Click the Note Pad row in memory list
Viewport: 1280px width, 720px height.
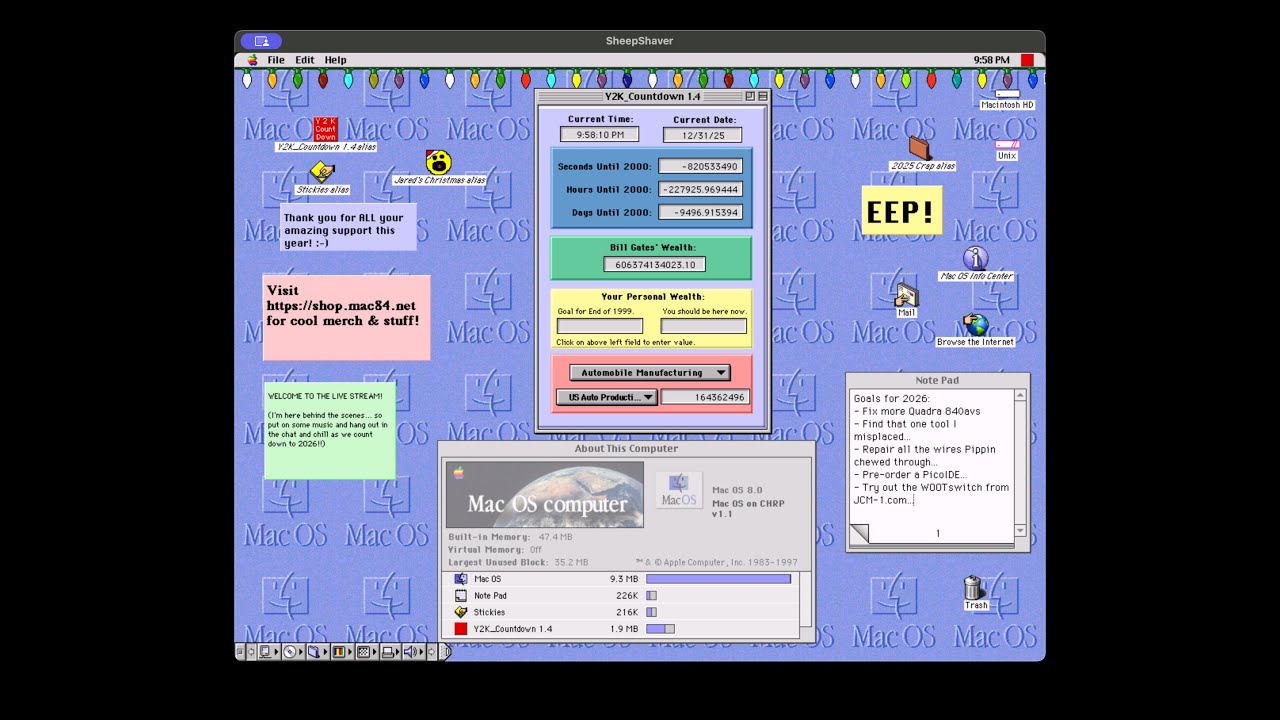[620, 596]
